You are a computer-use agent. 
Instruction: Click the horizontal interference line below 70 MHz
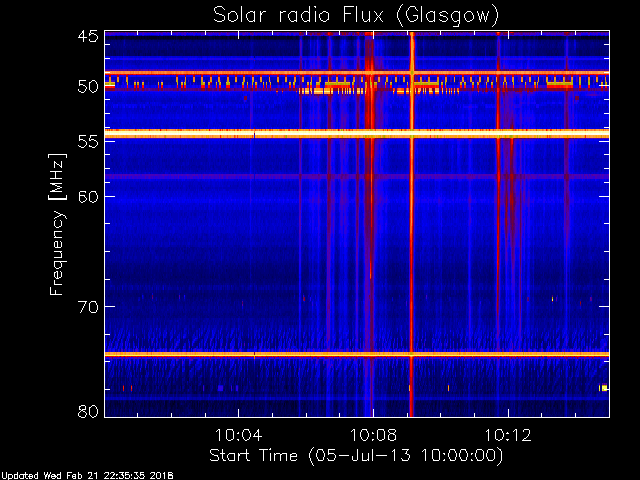pyautogui.click(x=357, y=354)
